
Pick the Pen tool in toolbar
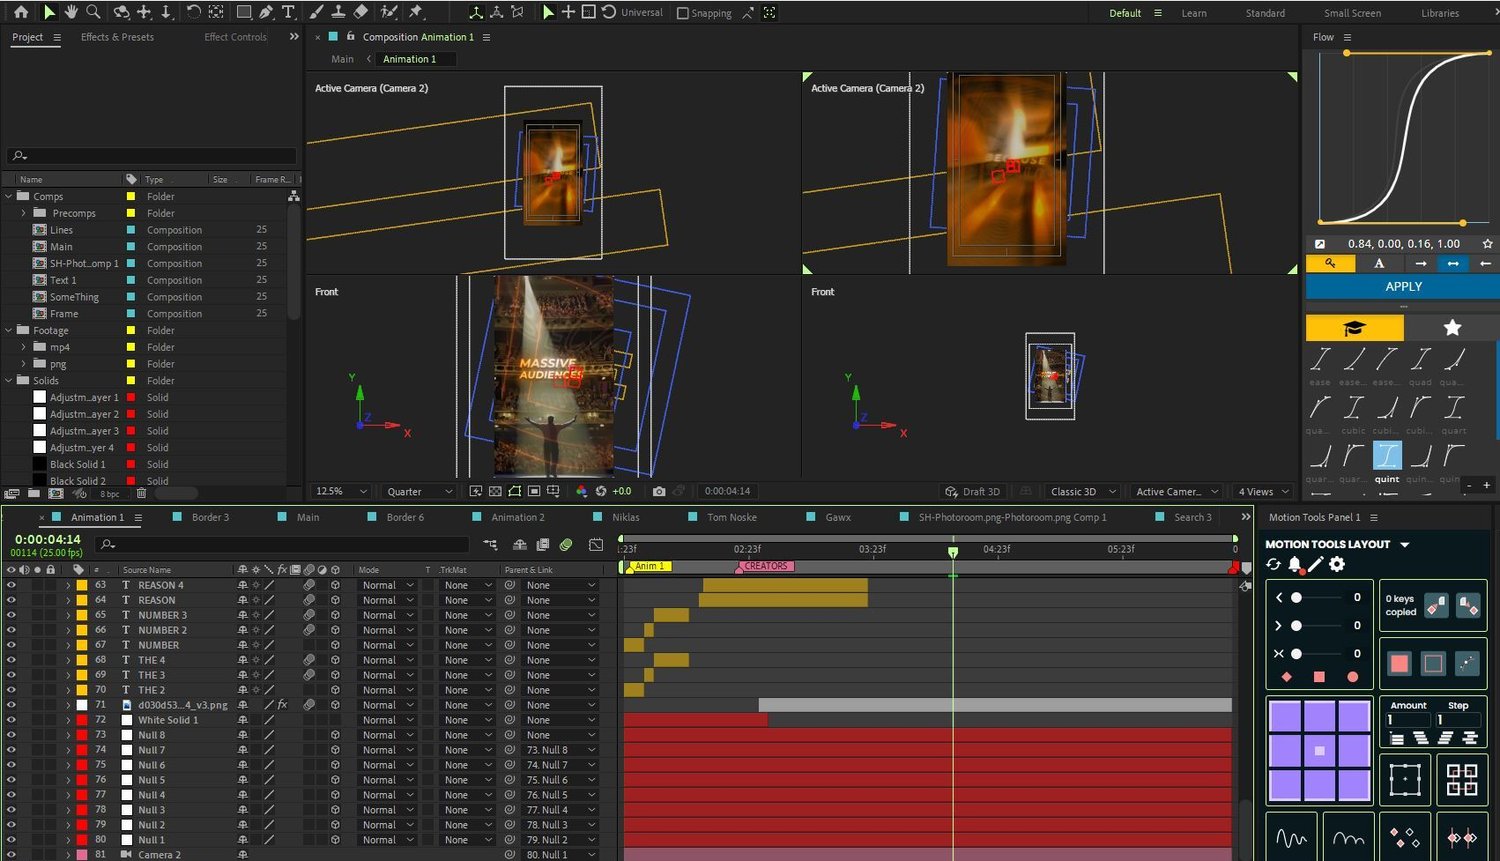tap(266, 12)
